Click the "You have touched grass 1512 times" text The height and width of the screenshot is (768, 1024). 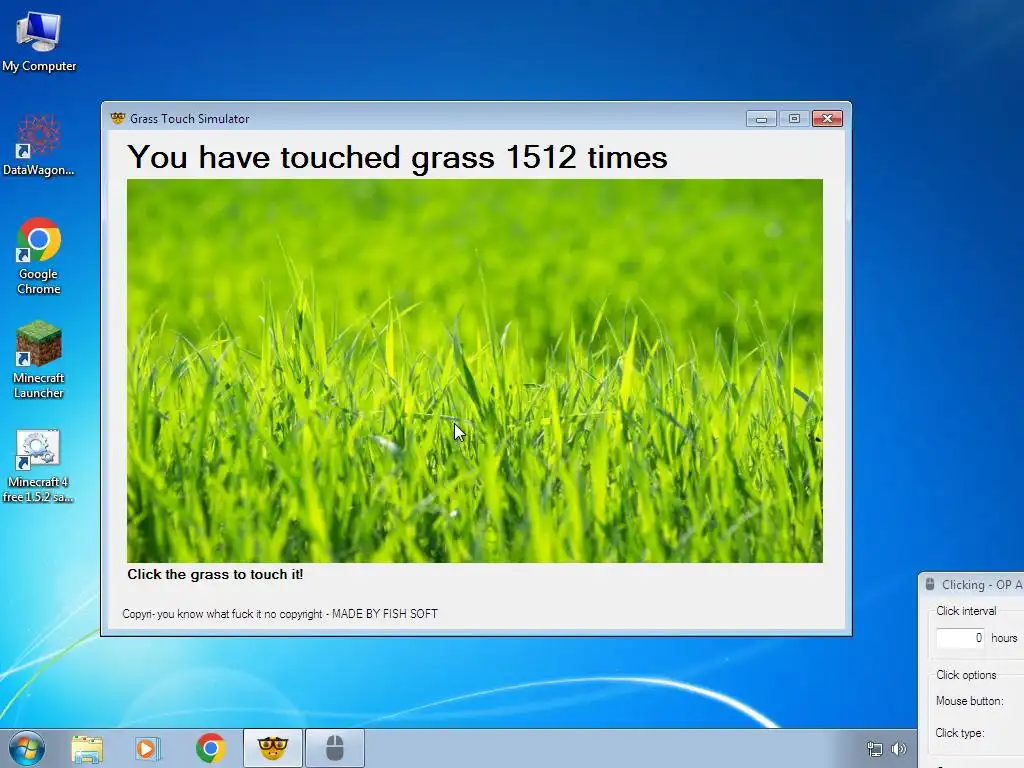[x=398, y=157]
